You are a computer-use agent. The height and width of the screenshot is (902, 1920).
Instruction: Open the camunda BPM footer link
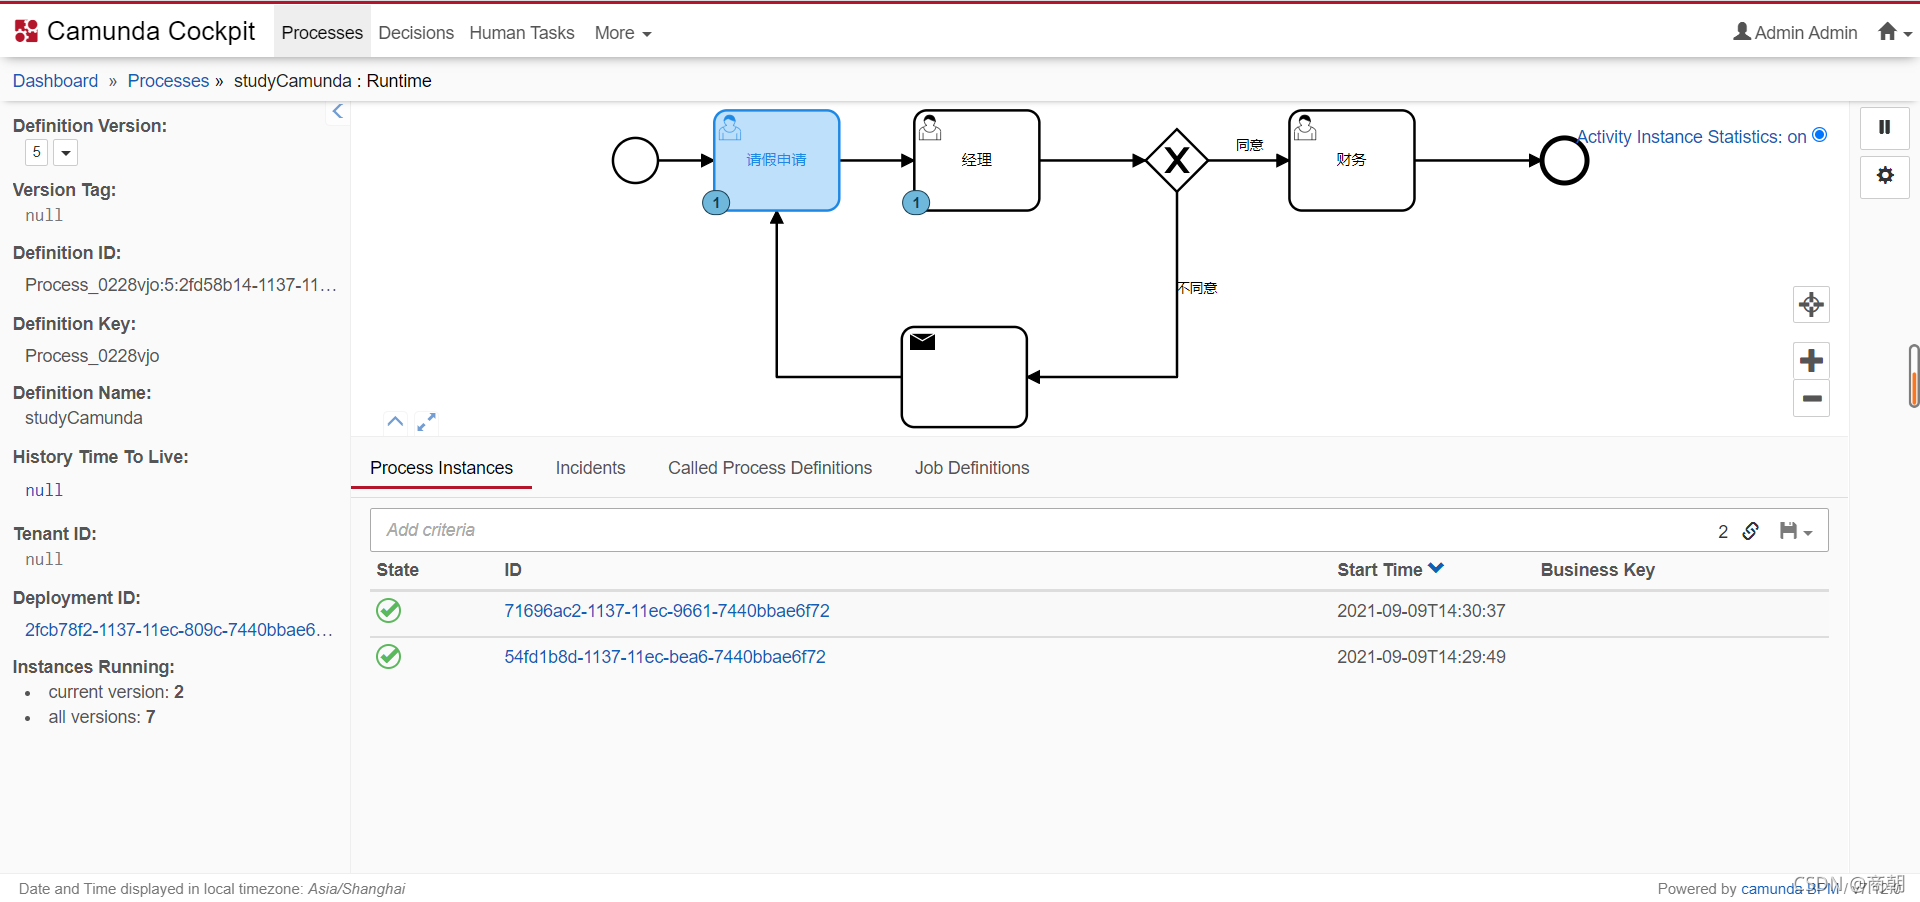pyautogui.click(x=1790, y=889)
